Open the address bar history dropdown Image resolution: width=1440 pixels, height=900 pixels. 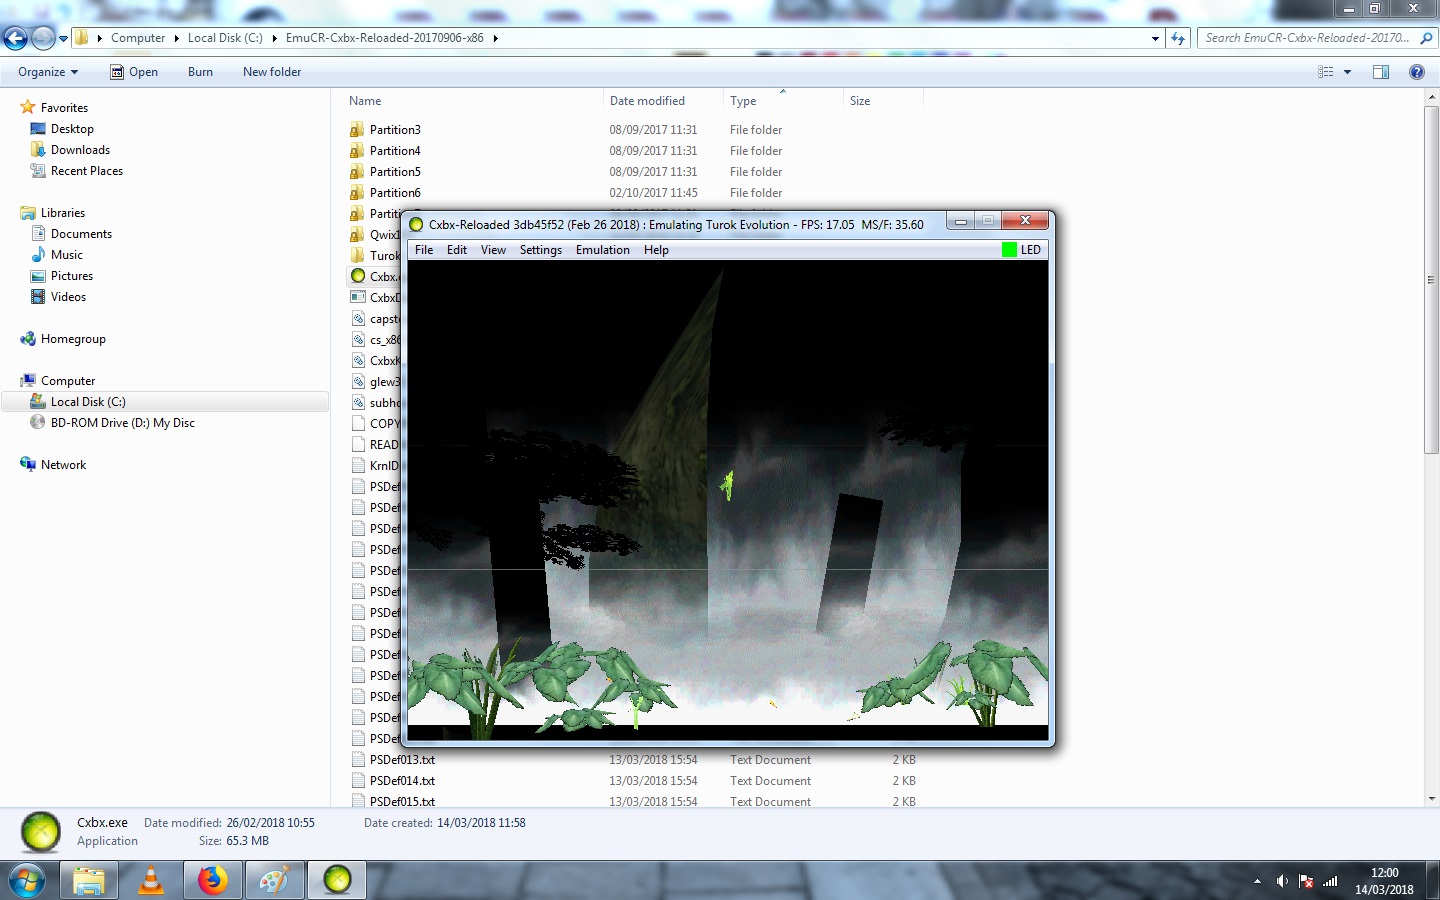click(1155, 39)
